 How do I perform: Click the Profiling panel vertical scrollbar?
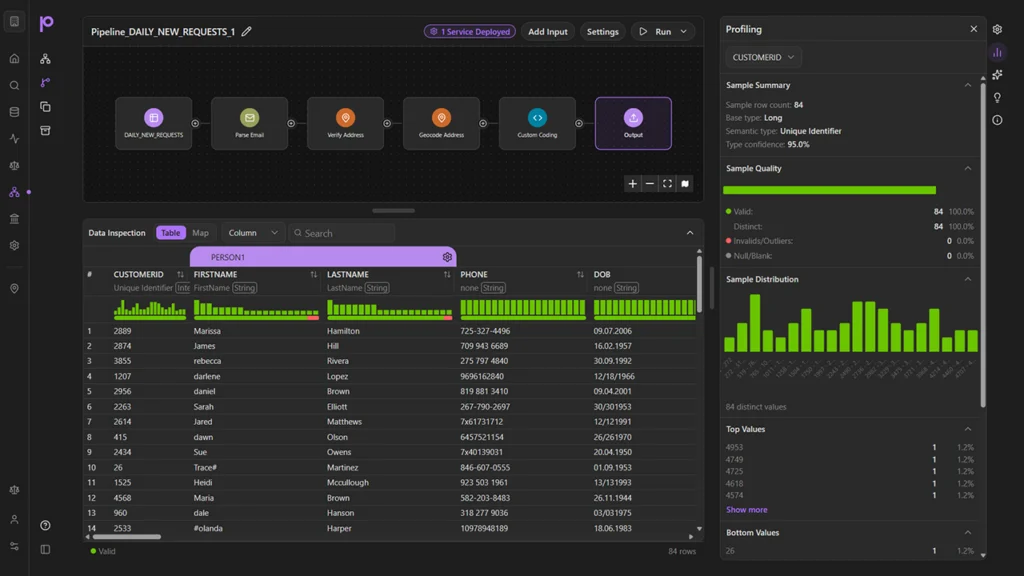coord(983,245)
